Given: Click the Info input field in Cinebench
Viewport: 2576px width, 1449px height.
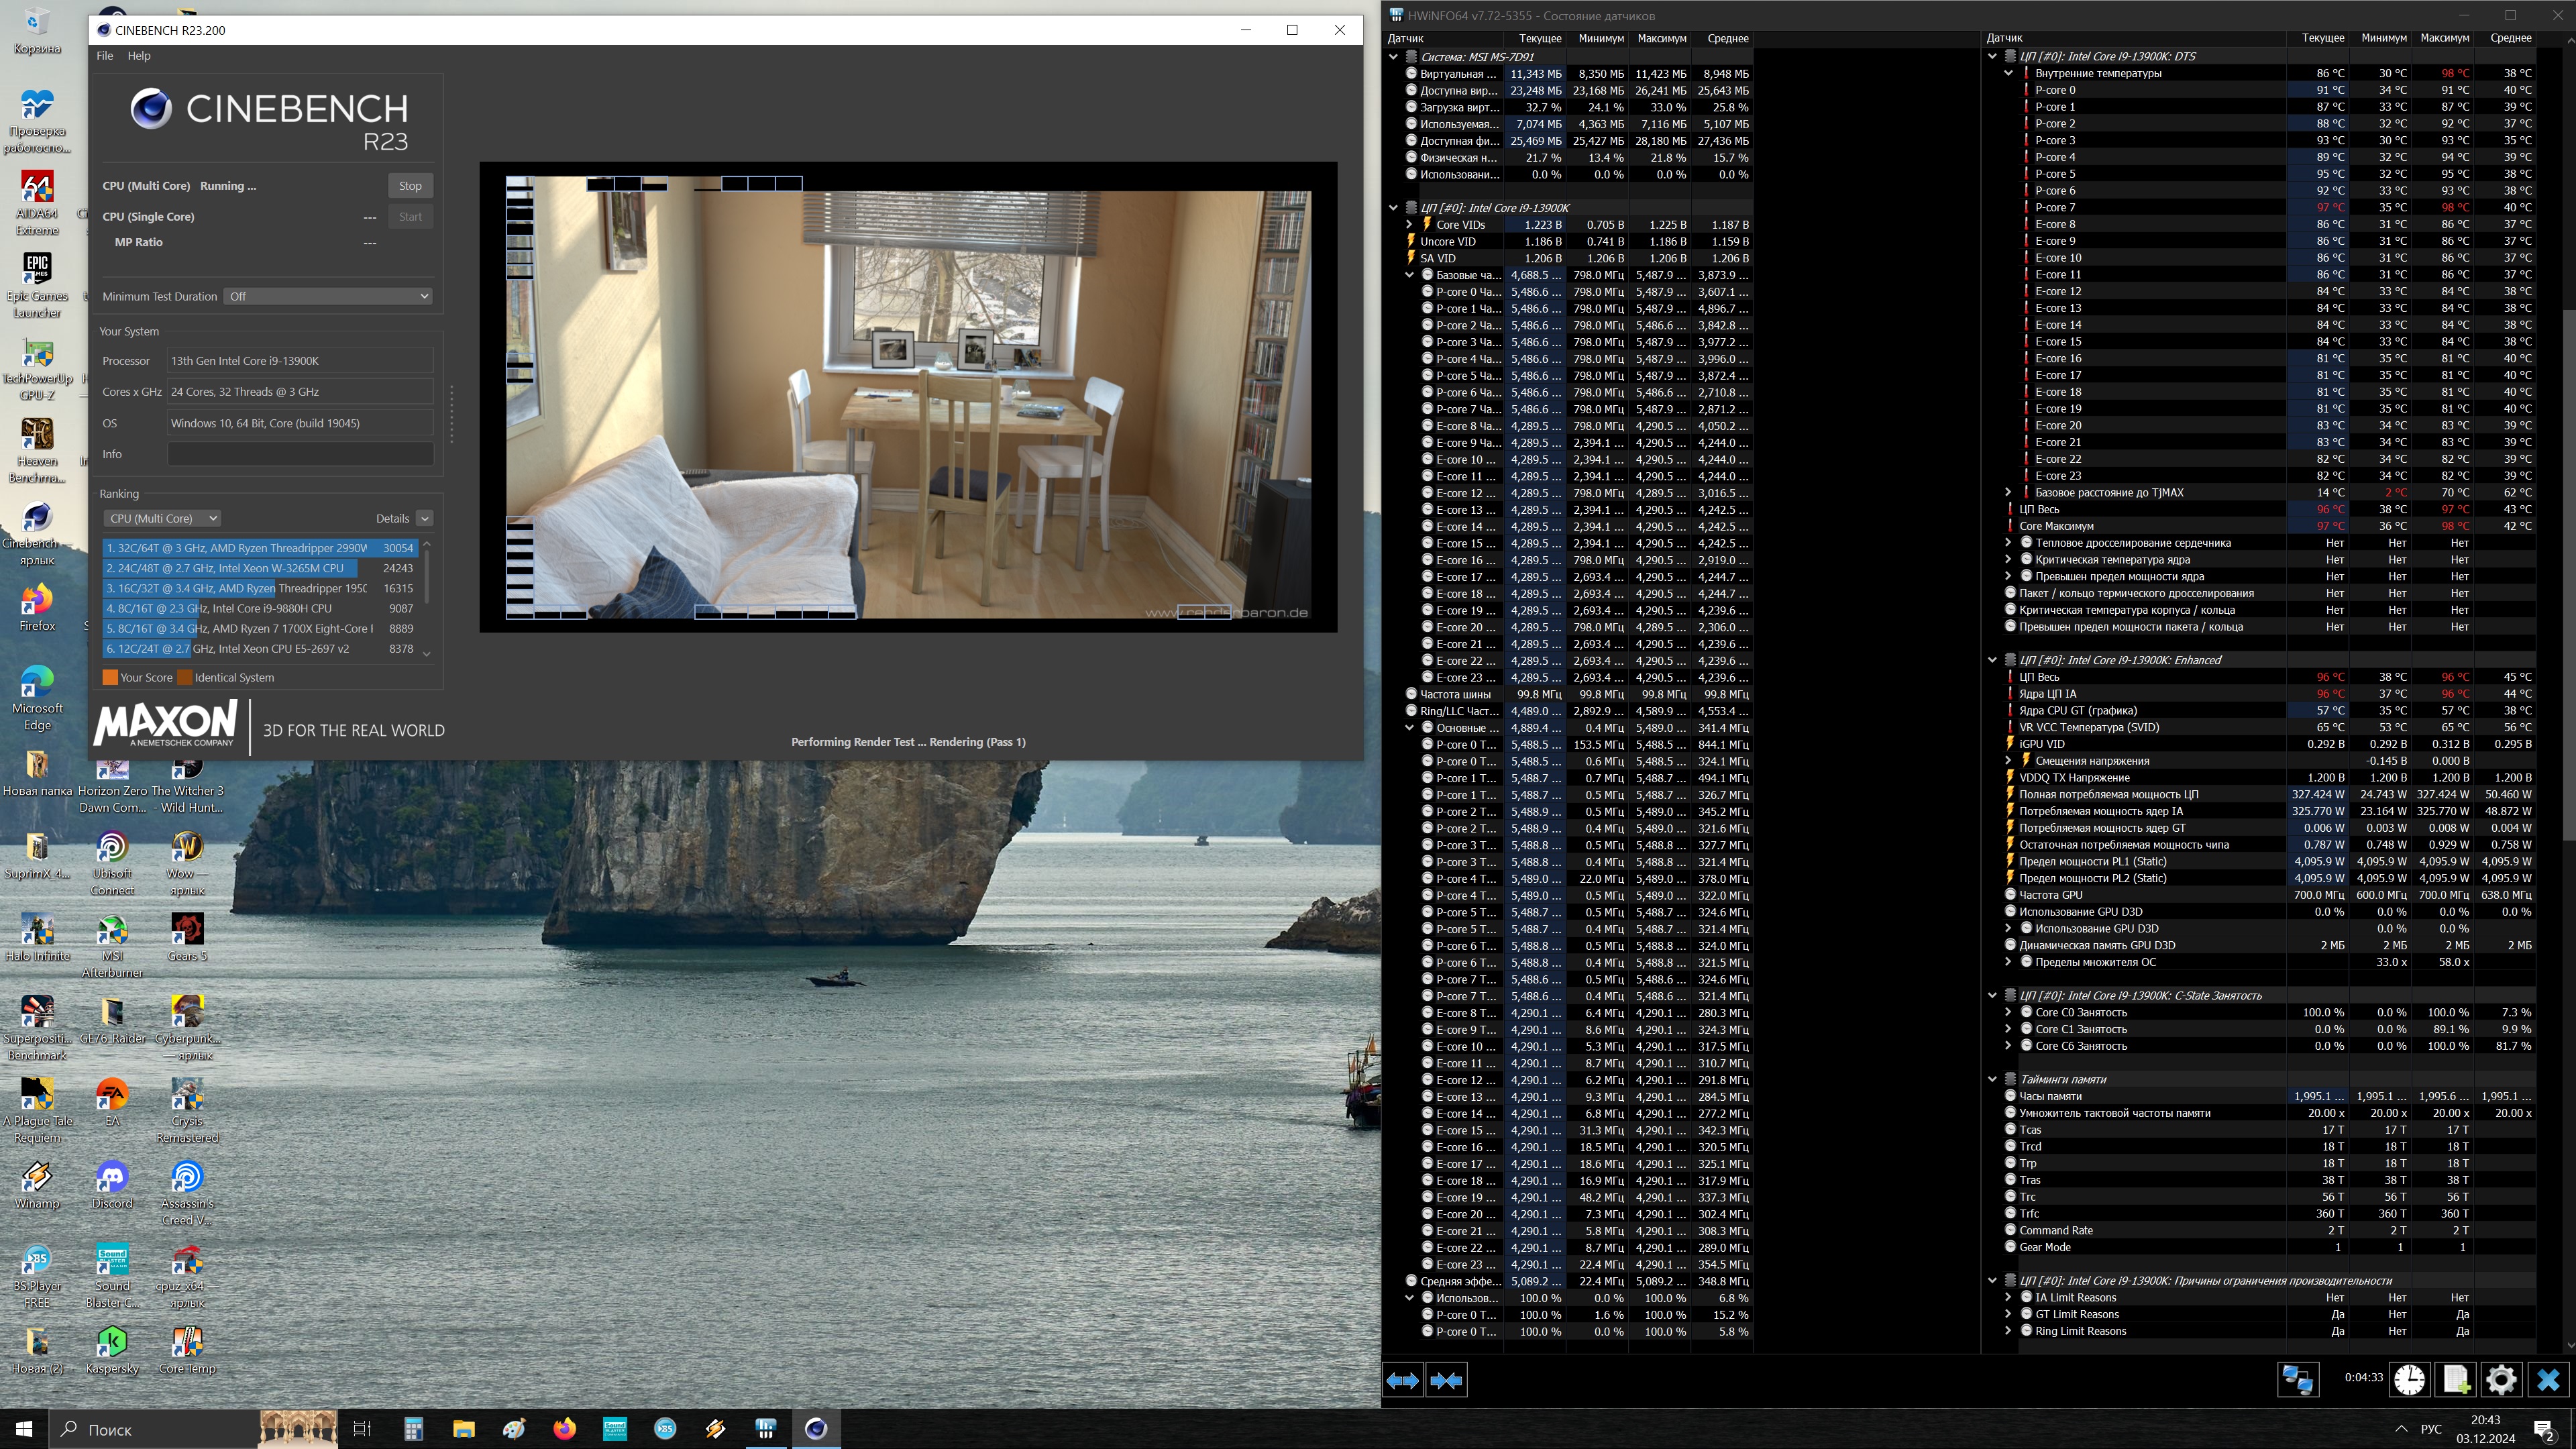Looking at the screenshot, I should (x=300, y=454).
